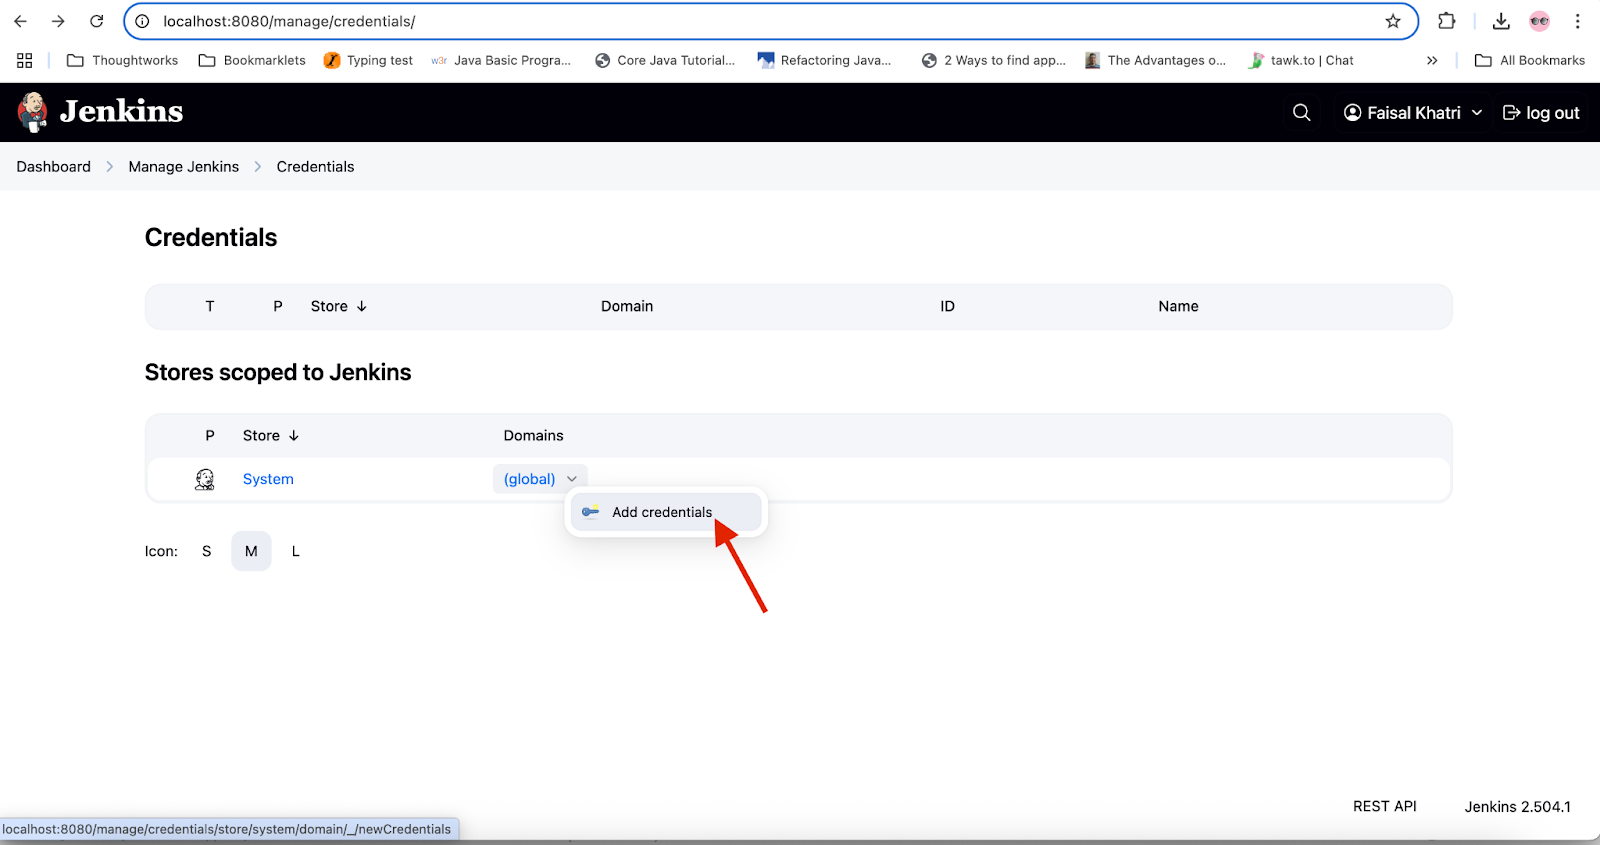Go to Dashboard breadcrumb
The width and height of the screenshot is (1600, 845).
53,167
